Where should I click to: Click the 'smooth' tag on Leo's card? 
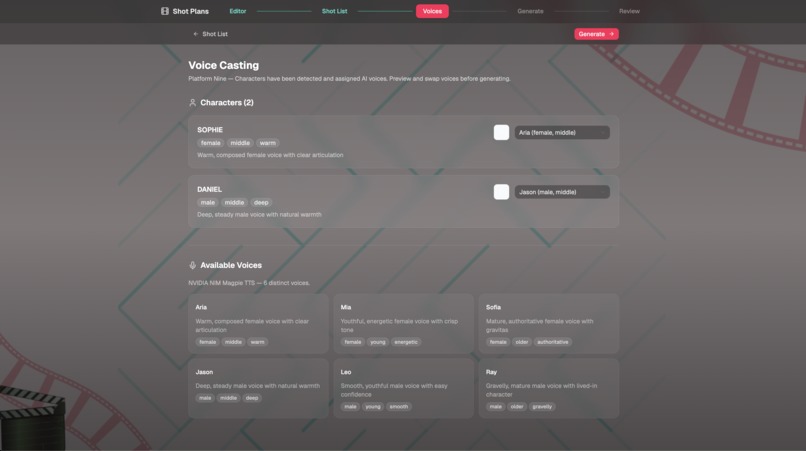click(398, 407)
